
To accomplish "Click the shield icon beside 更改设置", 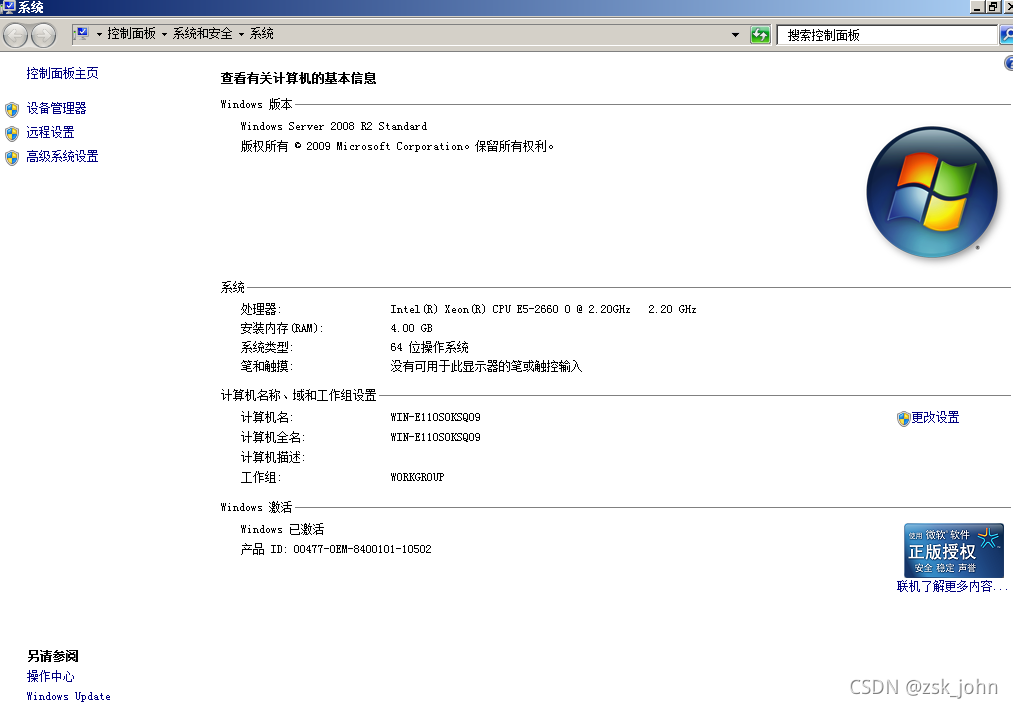I will (x=903, y=419).
